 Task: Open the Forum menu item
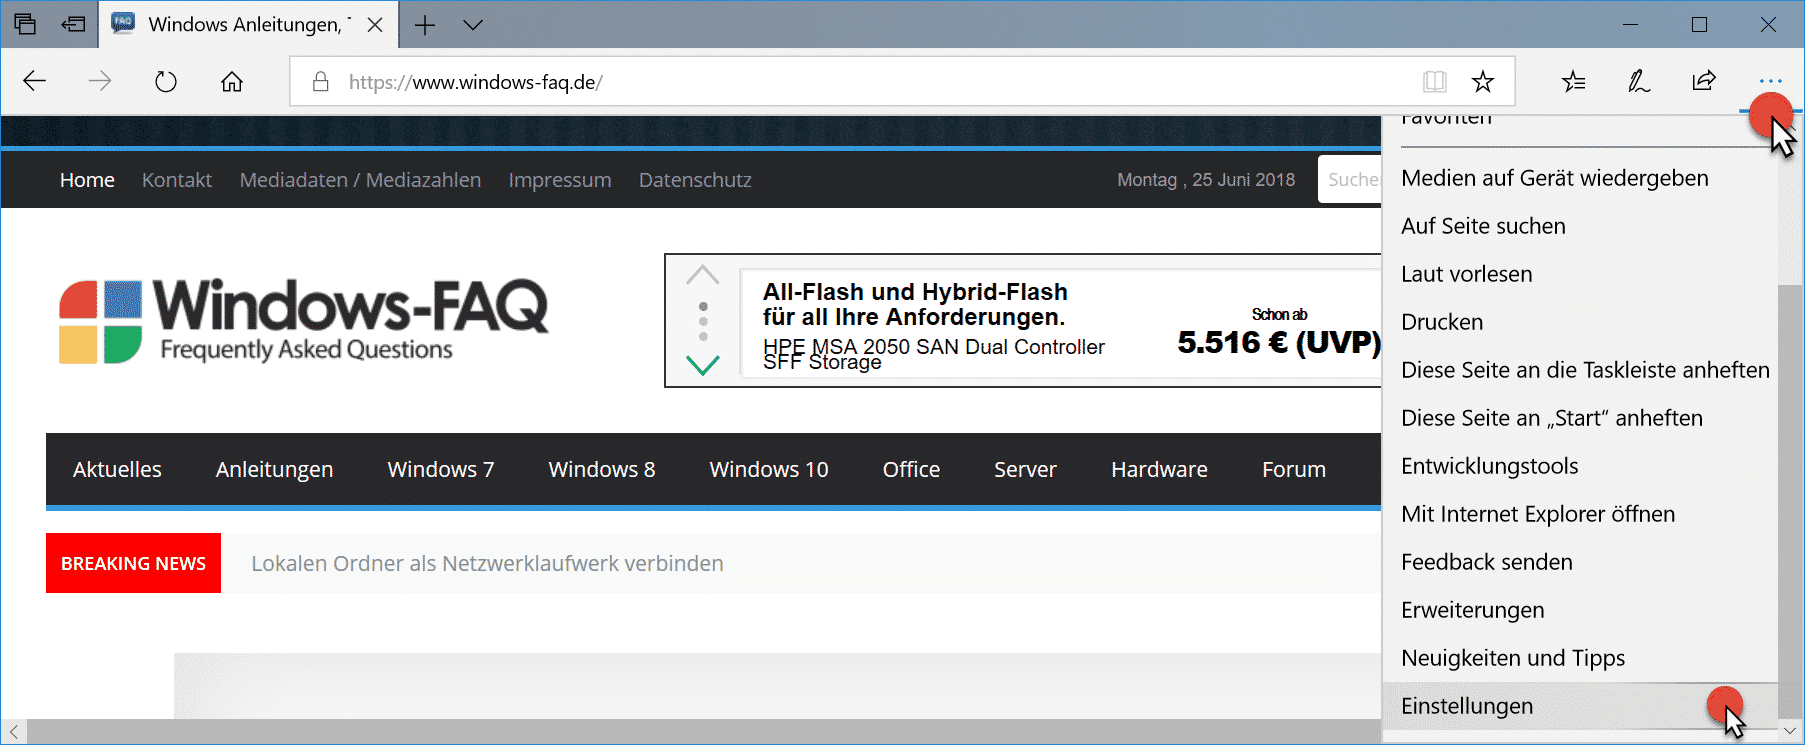(1294, 470)
